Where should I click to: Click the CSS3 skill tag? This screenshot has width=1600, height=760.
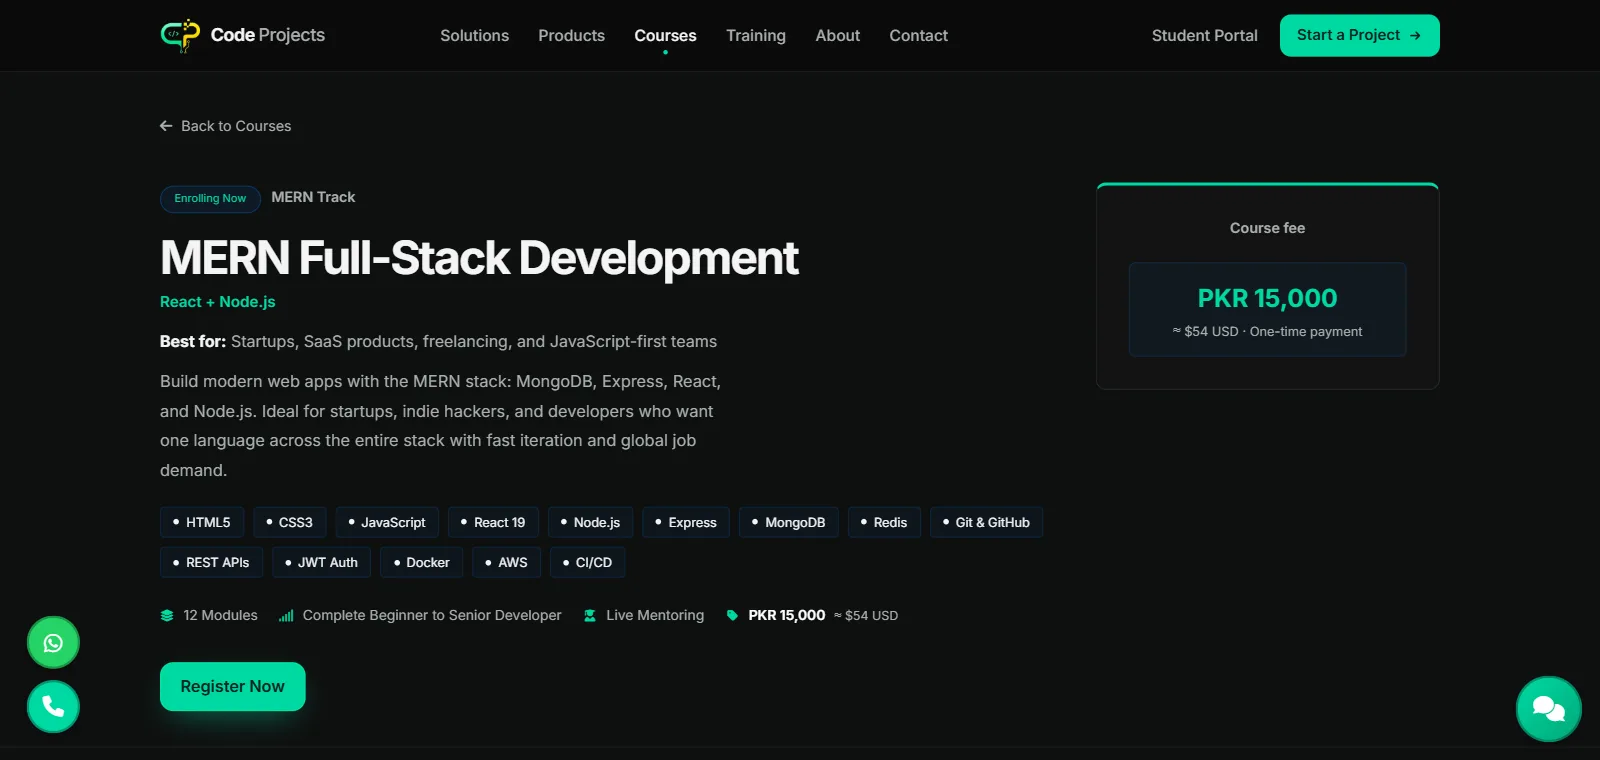tap(289, 522)
